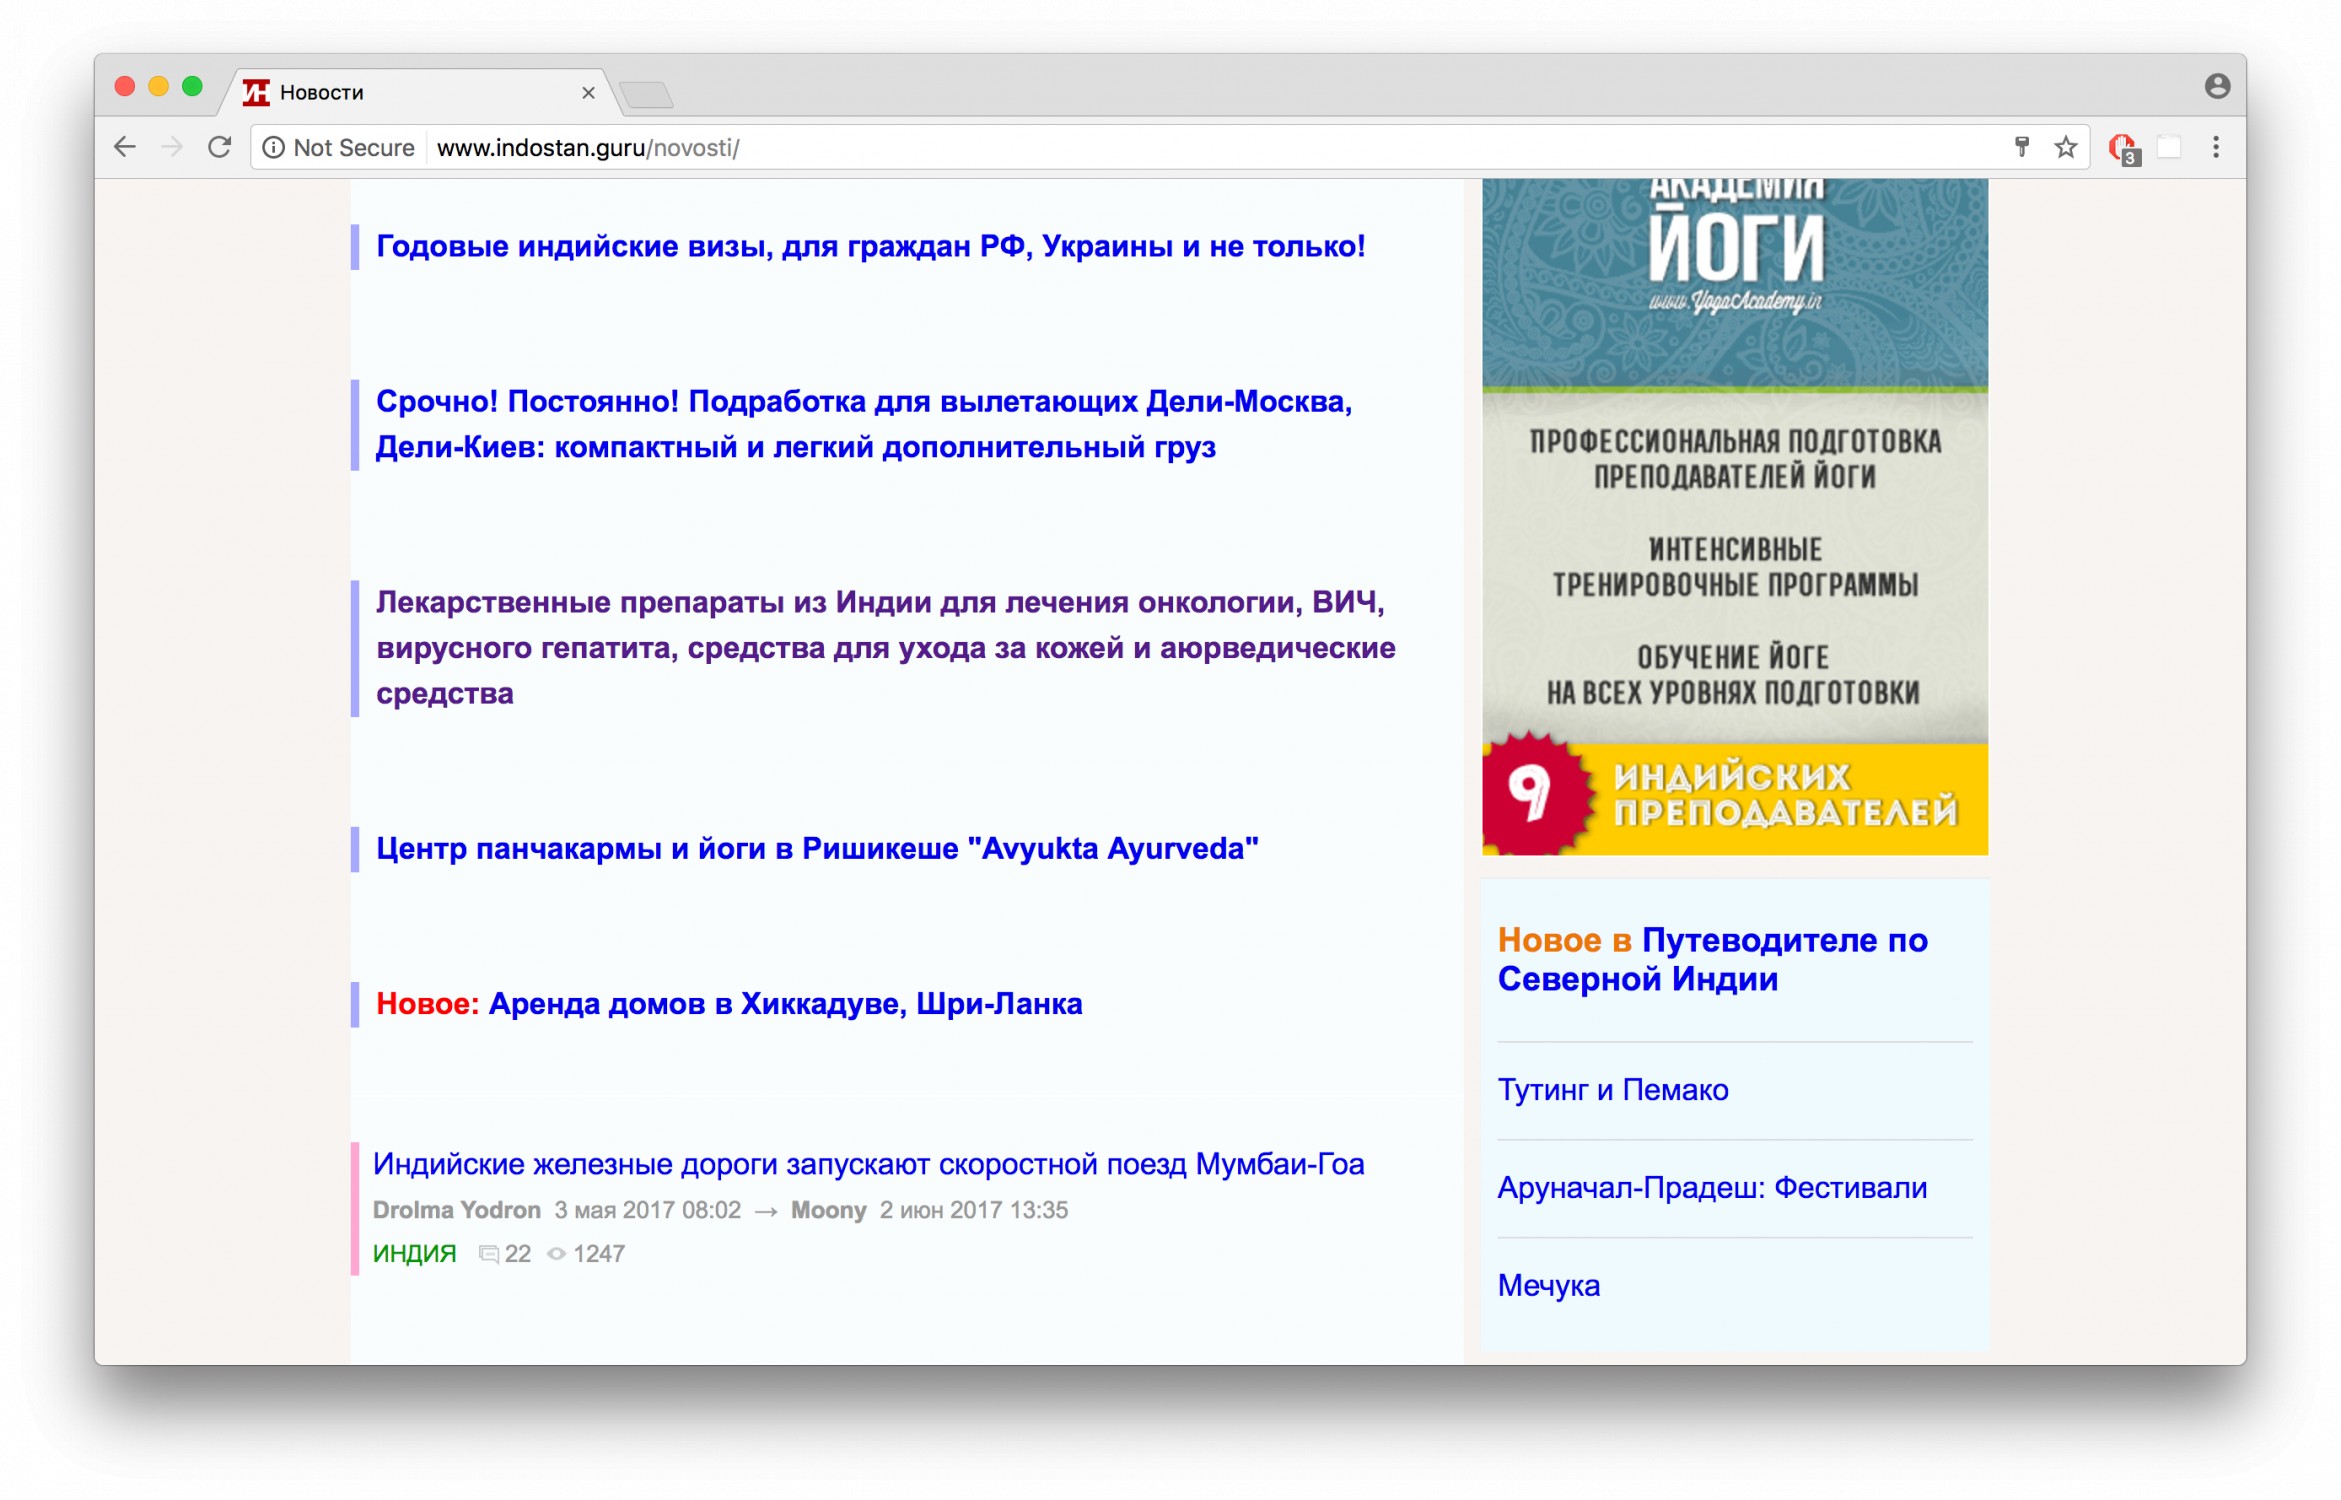Open the Годовые индийские визы link
Screen dimensions: 2341x1500
[870, 246]
